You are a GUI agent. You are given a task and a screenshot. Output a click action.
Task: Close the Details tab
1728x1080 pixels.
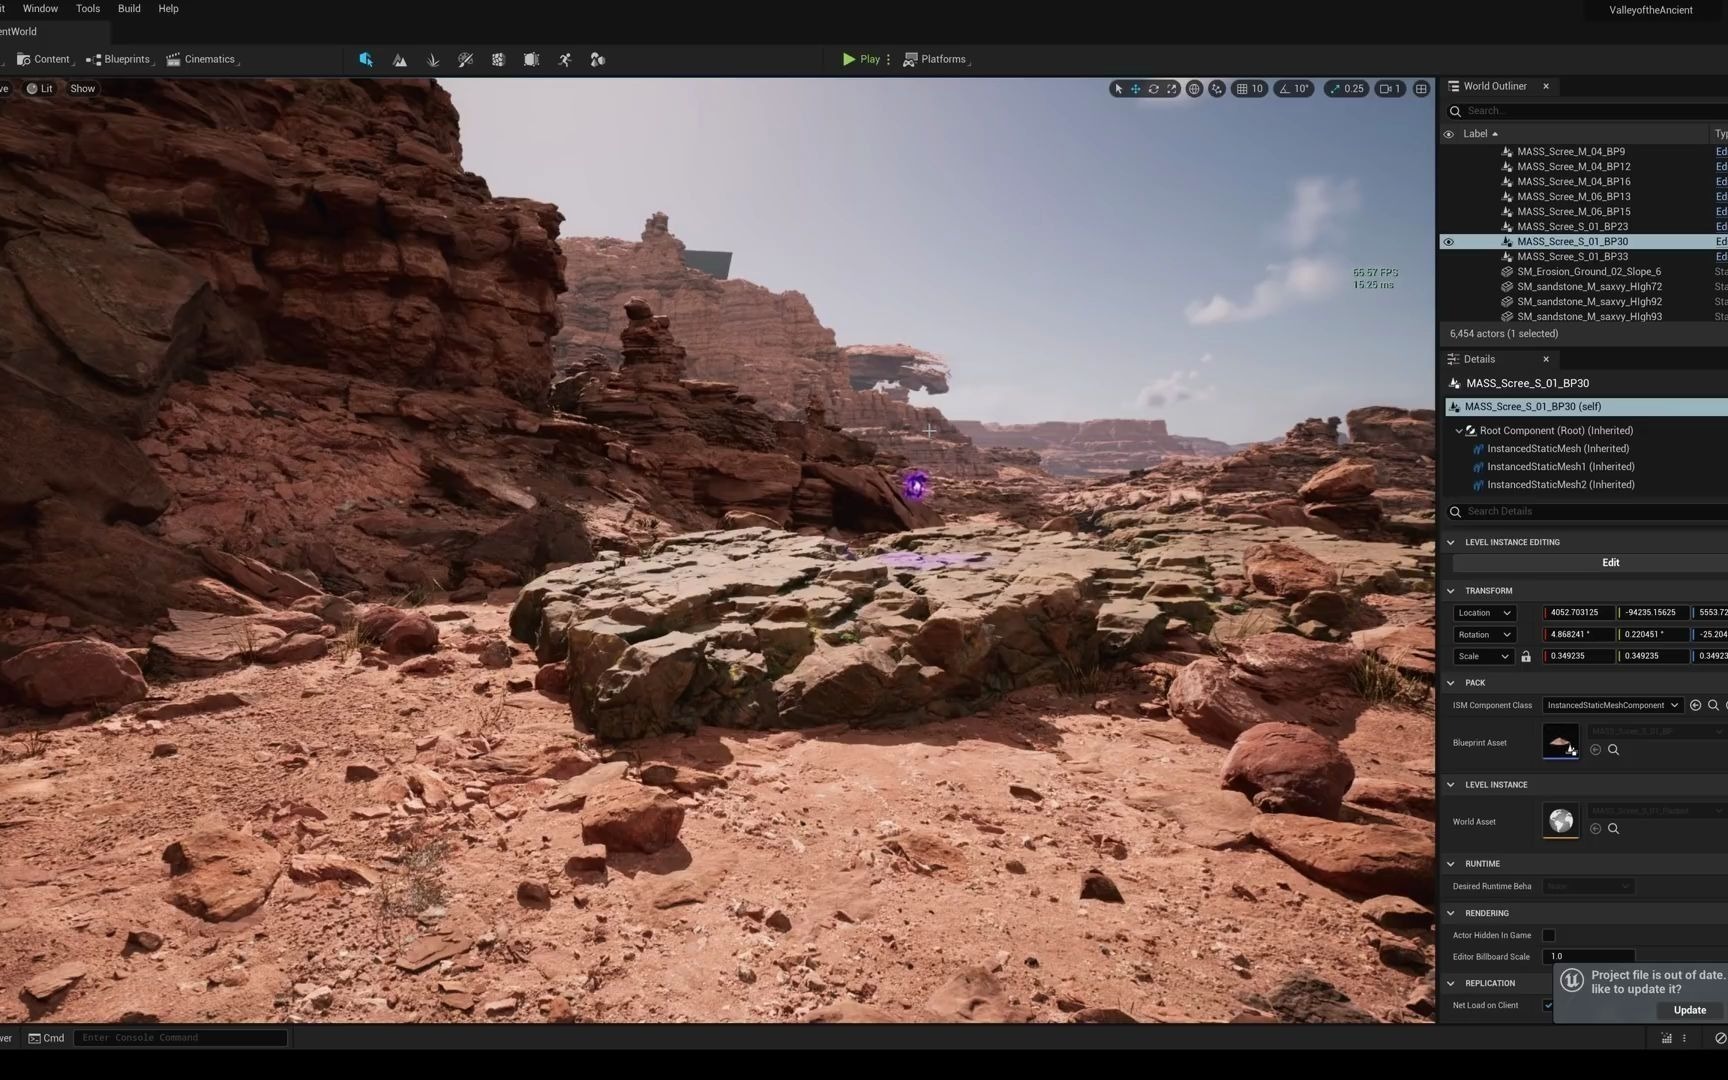coord(1546,359)
